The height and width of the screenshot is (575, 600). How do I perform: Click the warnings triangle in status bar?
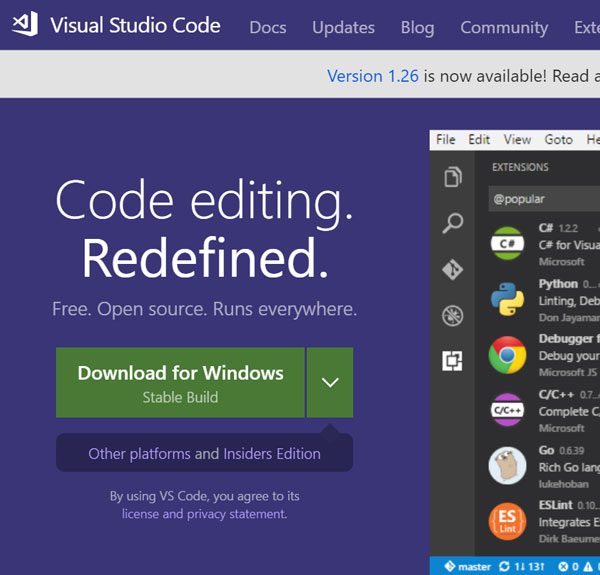coord(587,567)
